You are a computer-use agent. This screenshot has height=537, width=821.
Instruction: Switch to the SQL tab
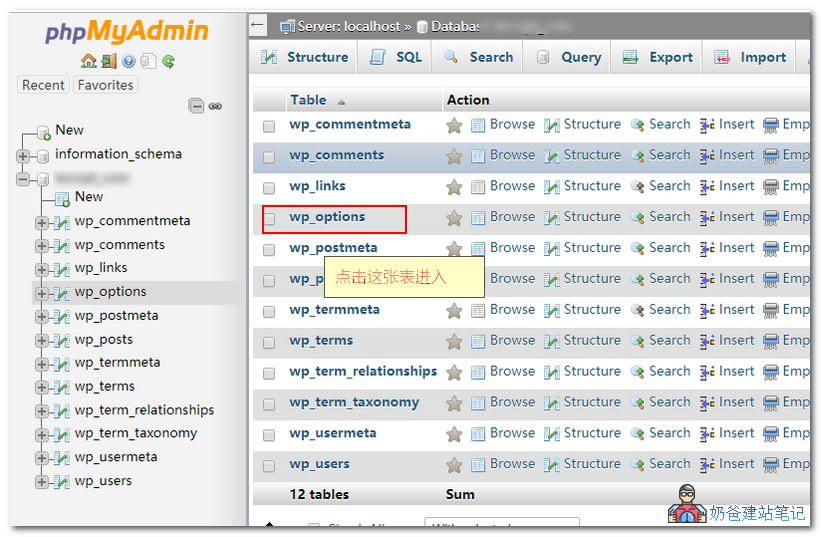tap(397, 57)
